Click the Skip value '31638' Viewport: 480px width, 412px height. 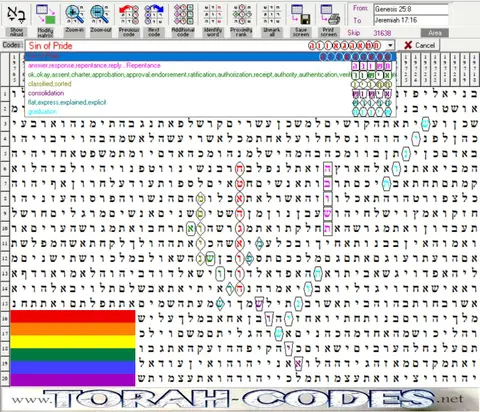pos(382,33)
